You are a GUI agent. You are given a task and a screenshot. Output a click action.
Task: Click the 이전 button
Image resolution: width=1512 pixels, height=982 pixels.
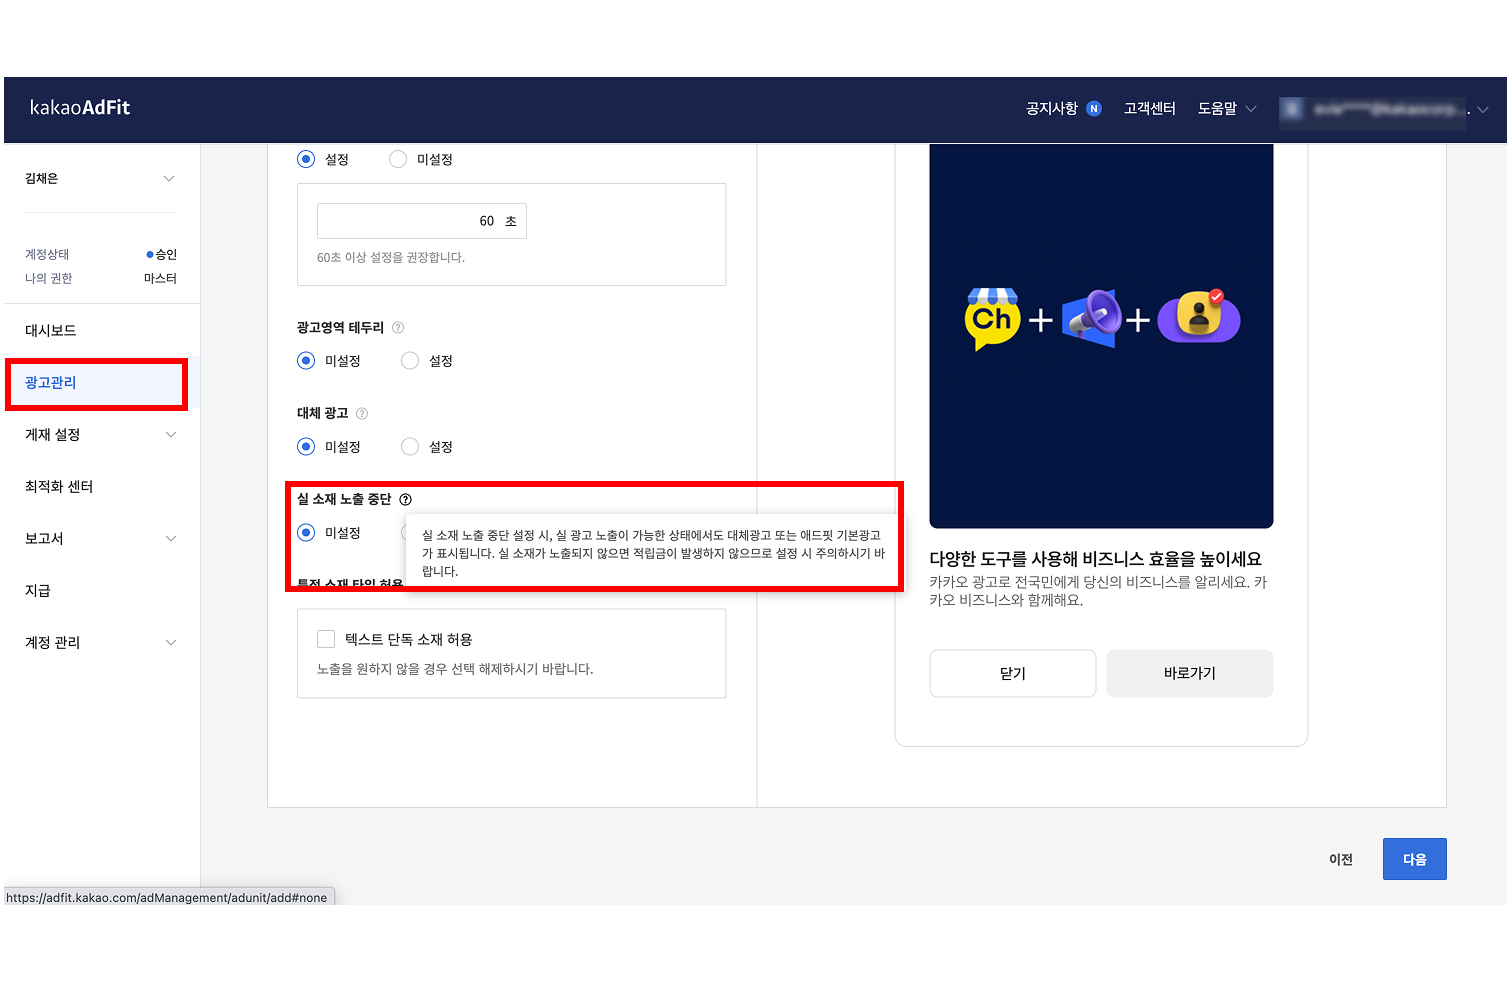click(1341, 860)
